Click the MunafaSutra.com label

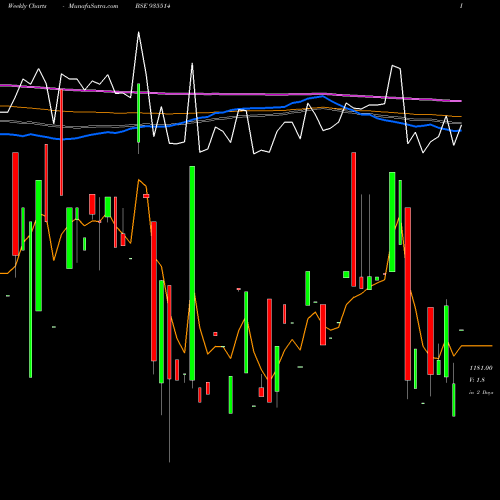coord(93,6)
